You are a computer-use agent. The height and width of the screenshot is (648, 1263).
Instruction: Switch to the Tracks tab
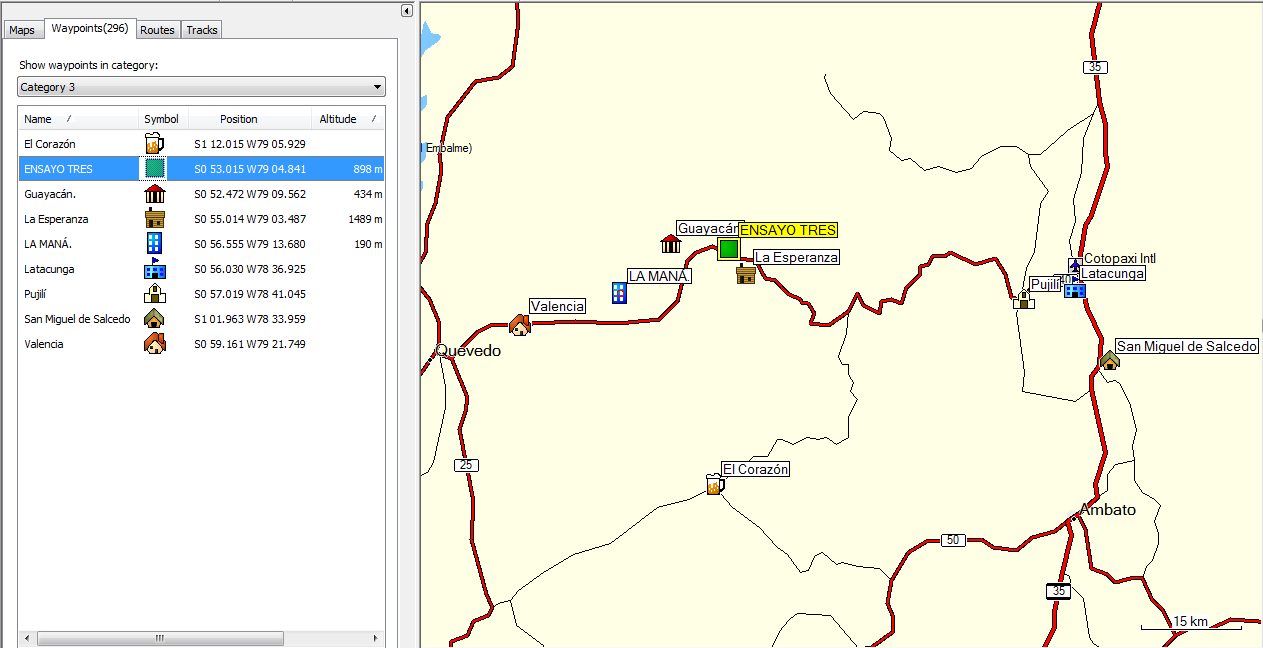(202, 30)
